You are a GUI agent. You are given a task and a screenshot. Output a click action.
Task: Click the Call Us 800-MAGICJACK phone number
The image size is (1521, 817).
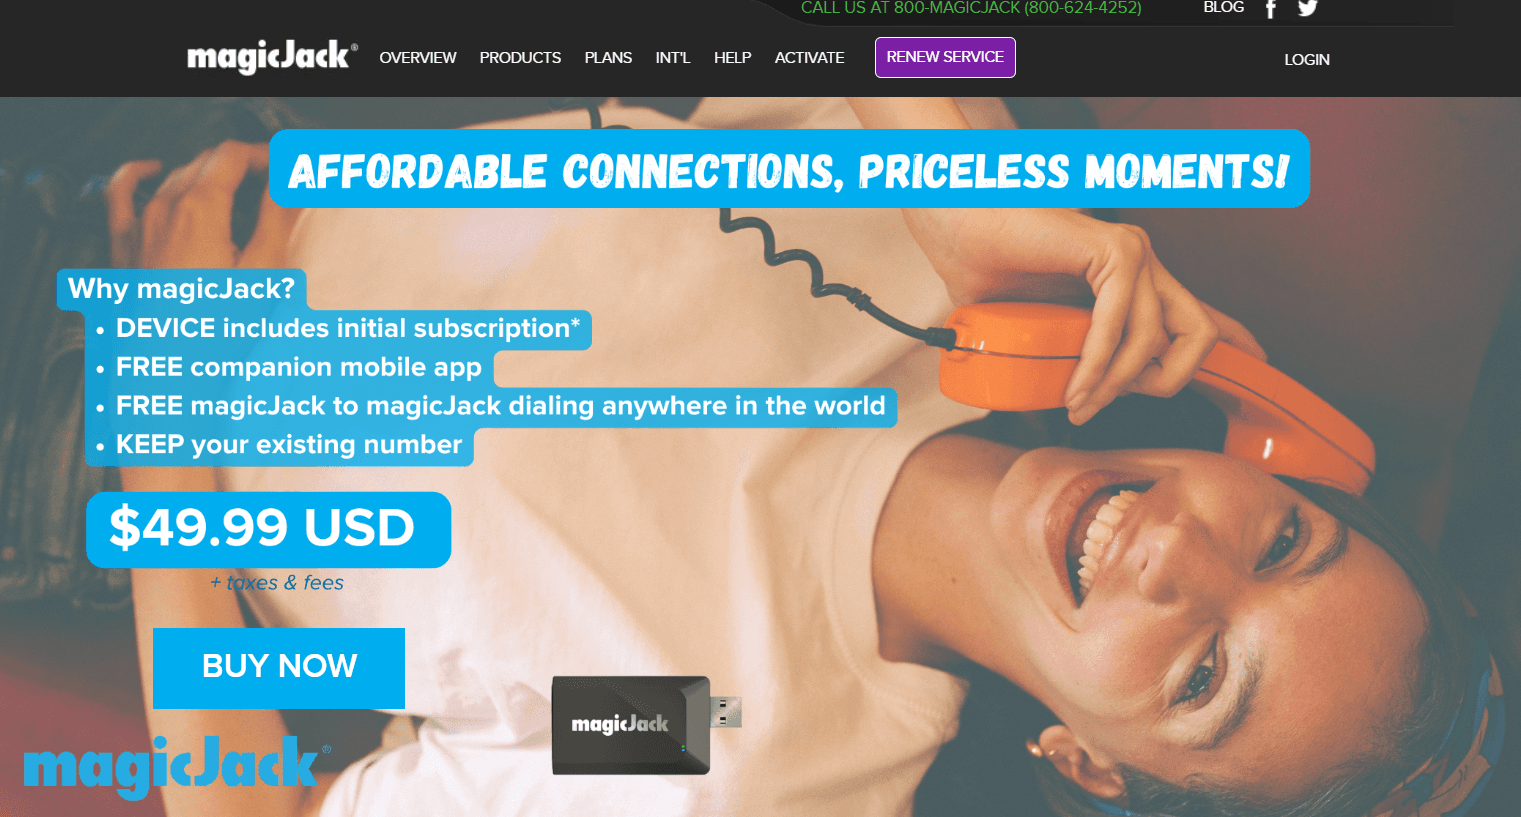971,8
